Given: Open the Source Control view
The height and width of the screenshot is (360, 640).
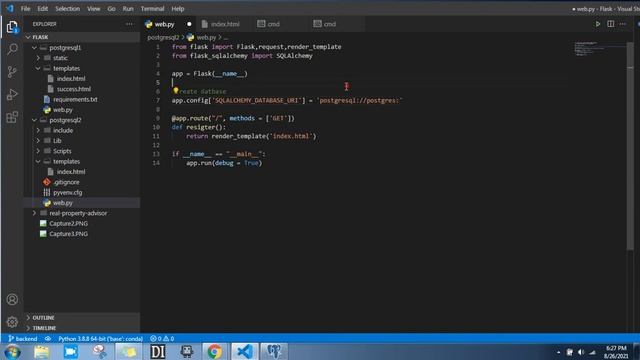Looking at the screenshot, I should coord(12,72).
